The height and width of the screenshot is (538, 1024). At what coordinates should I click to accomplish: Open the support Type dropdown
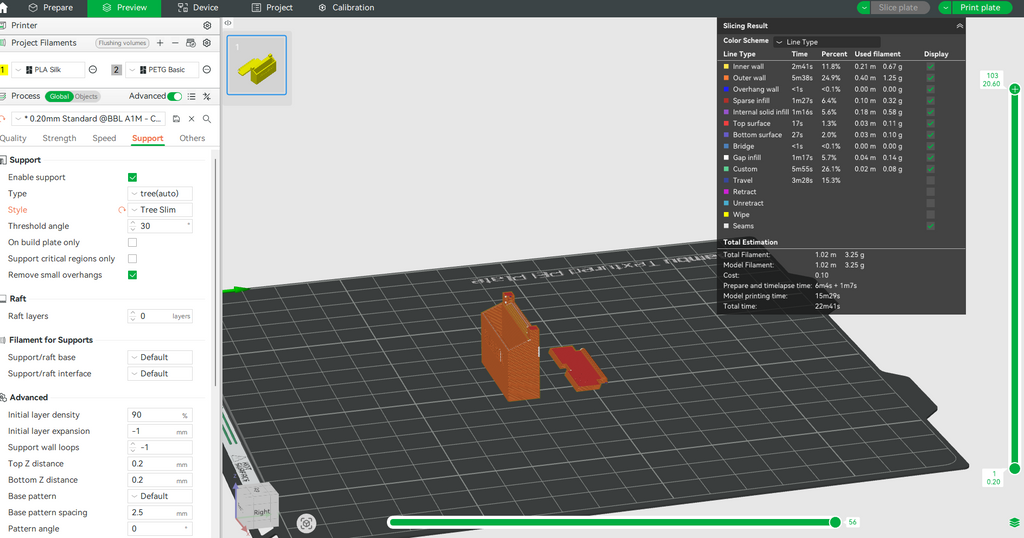click(x=160, y=193)
